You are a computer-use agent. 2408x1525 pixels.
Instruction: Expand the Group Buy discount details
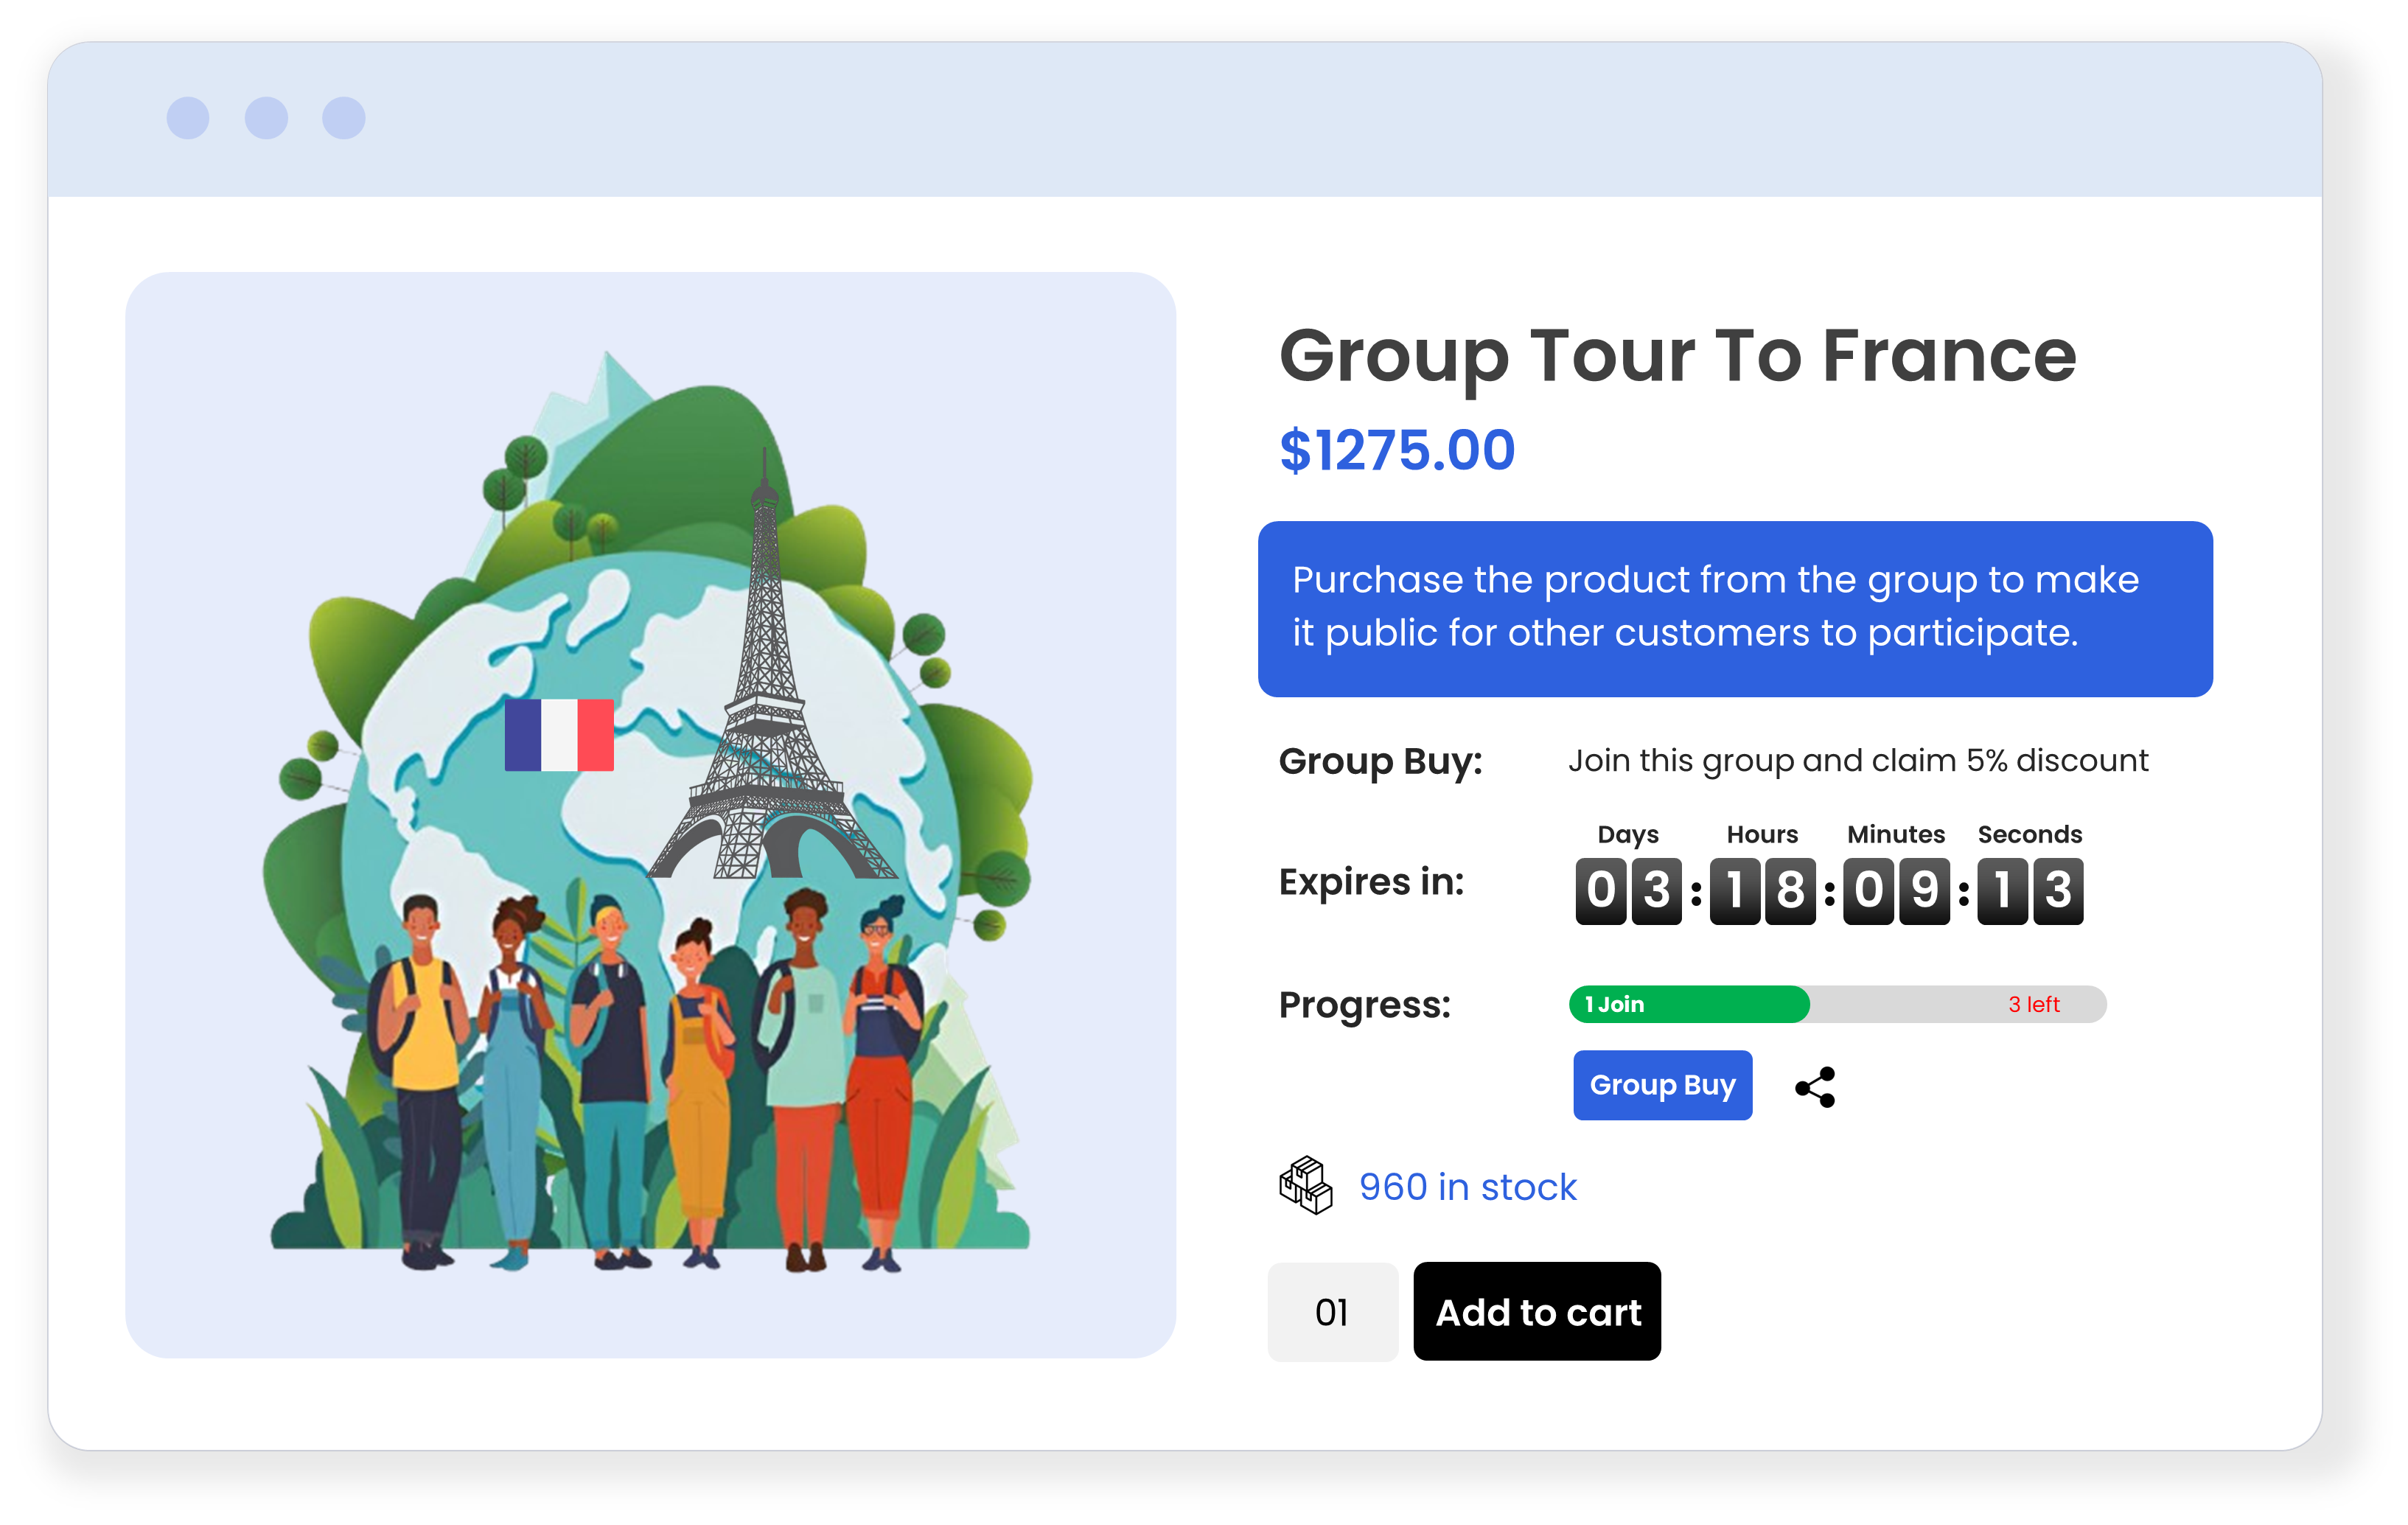[x=1382, y=762]
